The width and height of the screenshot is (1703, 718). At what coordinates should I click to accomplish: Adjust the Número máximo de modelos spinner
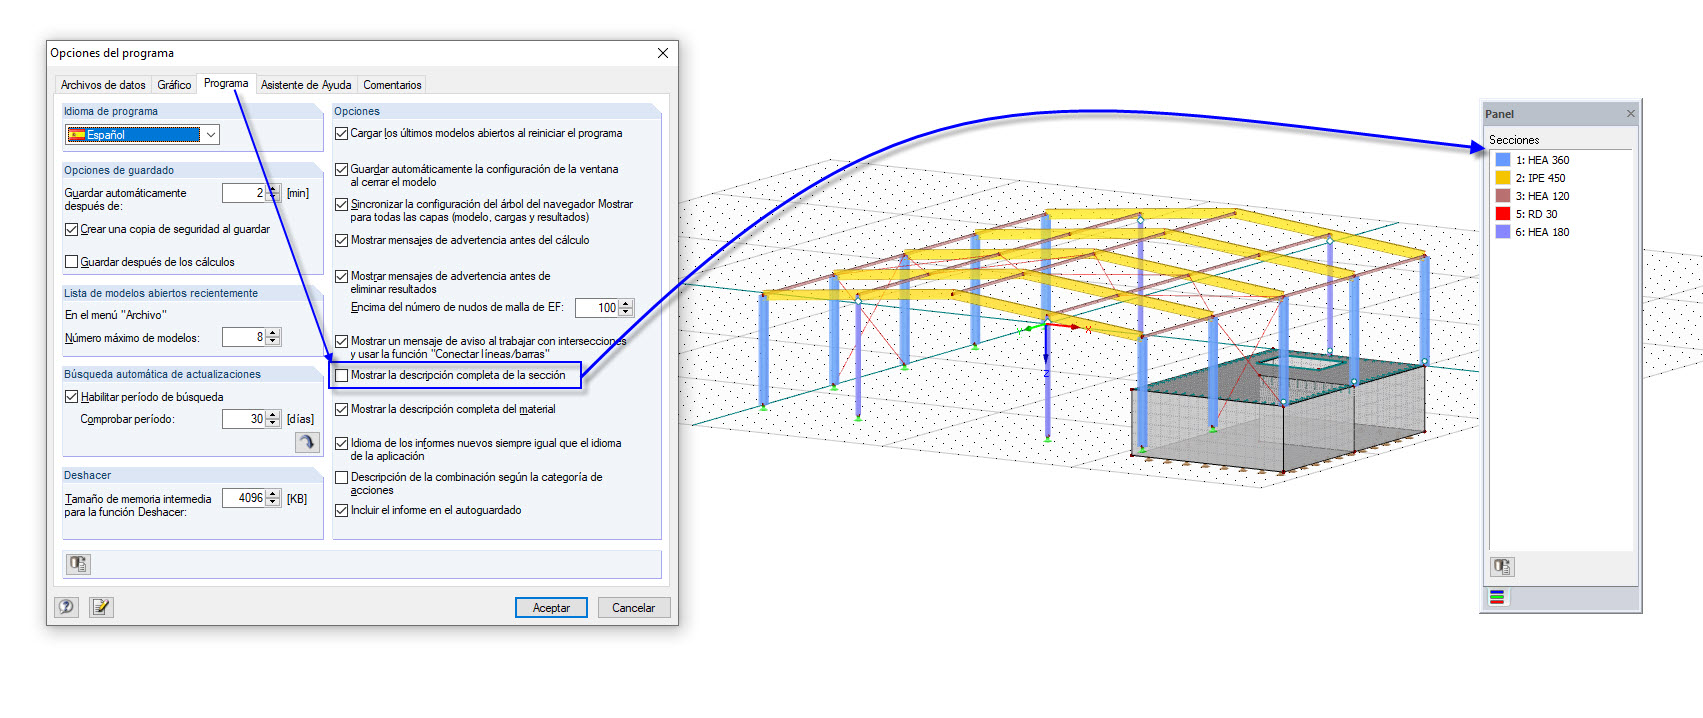[273, 337]
